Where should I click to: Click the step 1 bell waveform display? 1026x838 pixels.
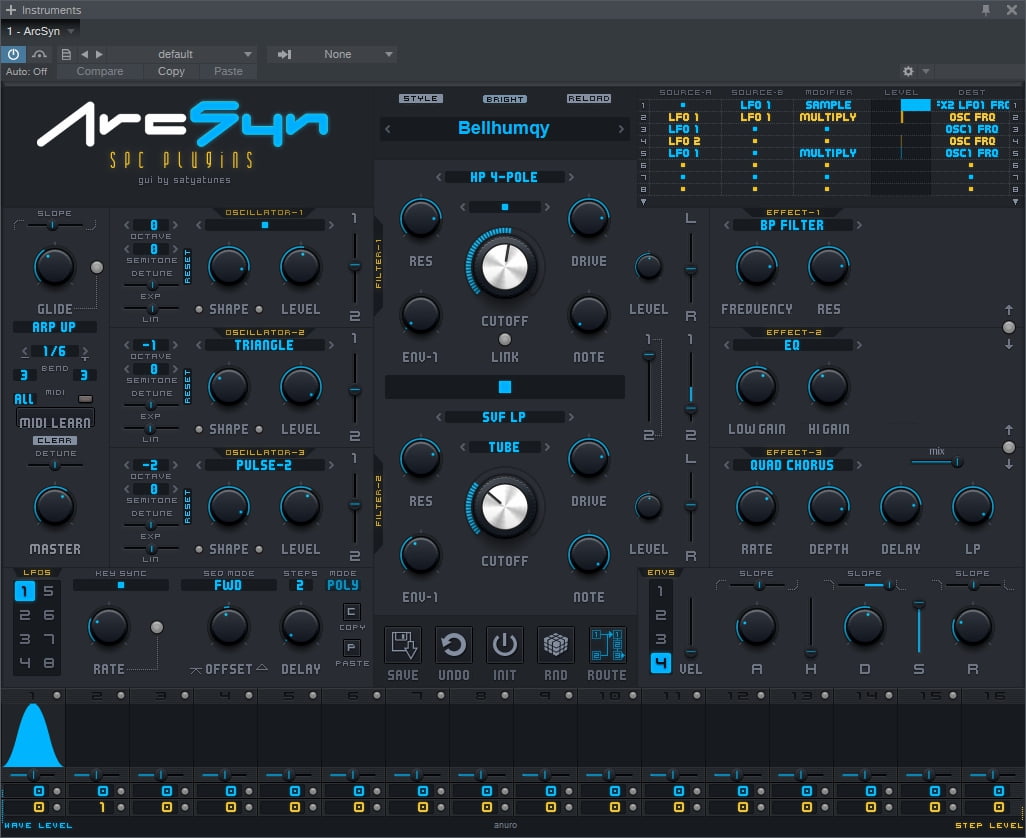coord(33,735)
